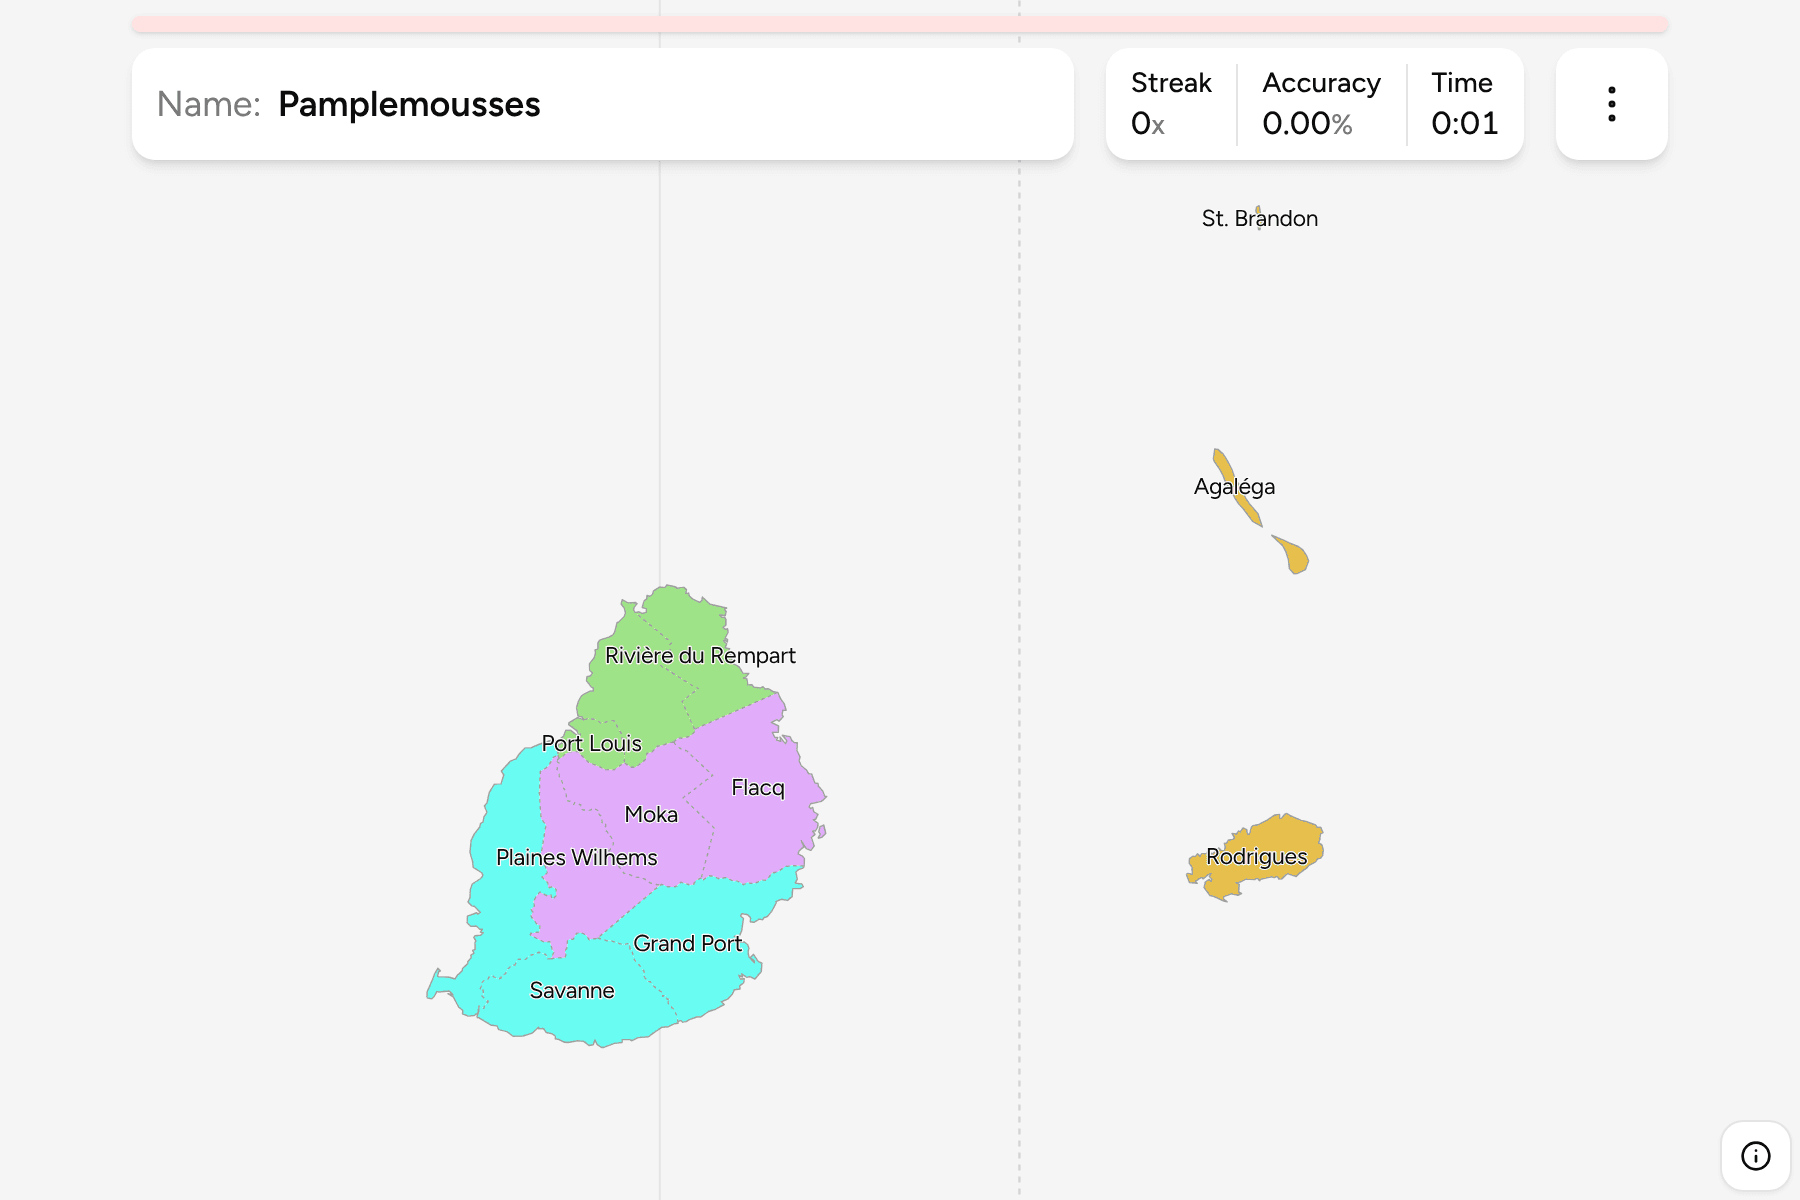The height and width of the screenshot is (1200, 1800).
Task: Click the Savanne district
Action: [x=572, y=991]
